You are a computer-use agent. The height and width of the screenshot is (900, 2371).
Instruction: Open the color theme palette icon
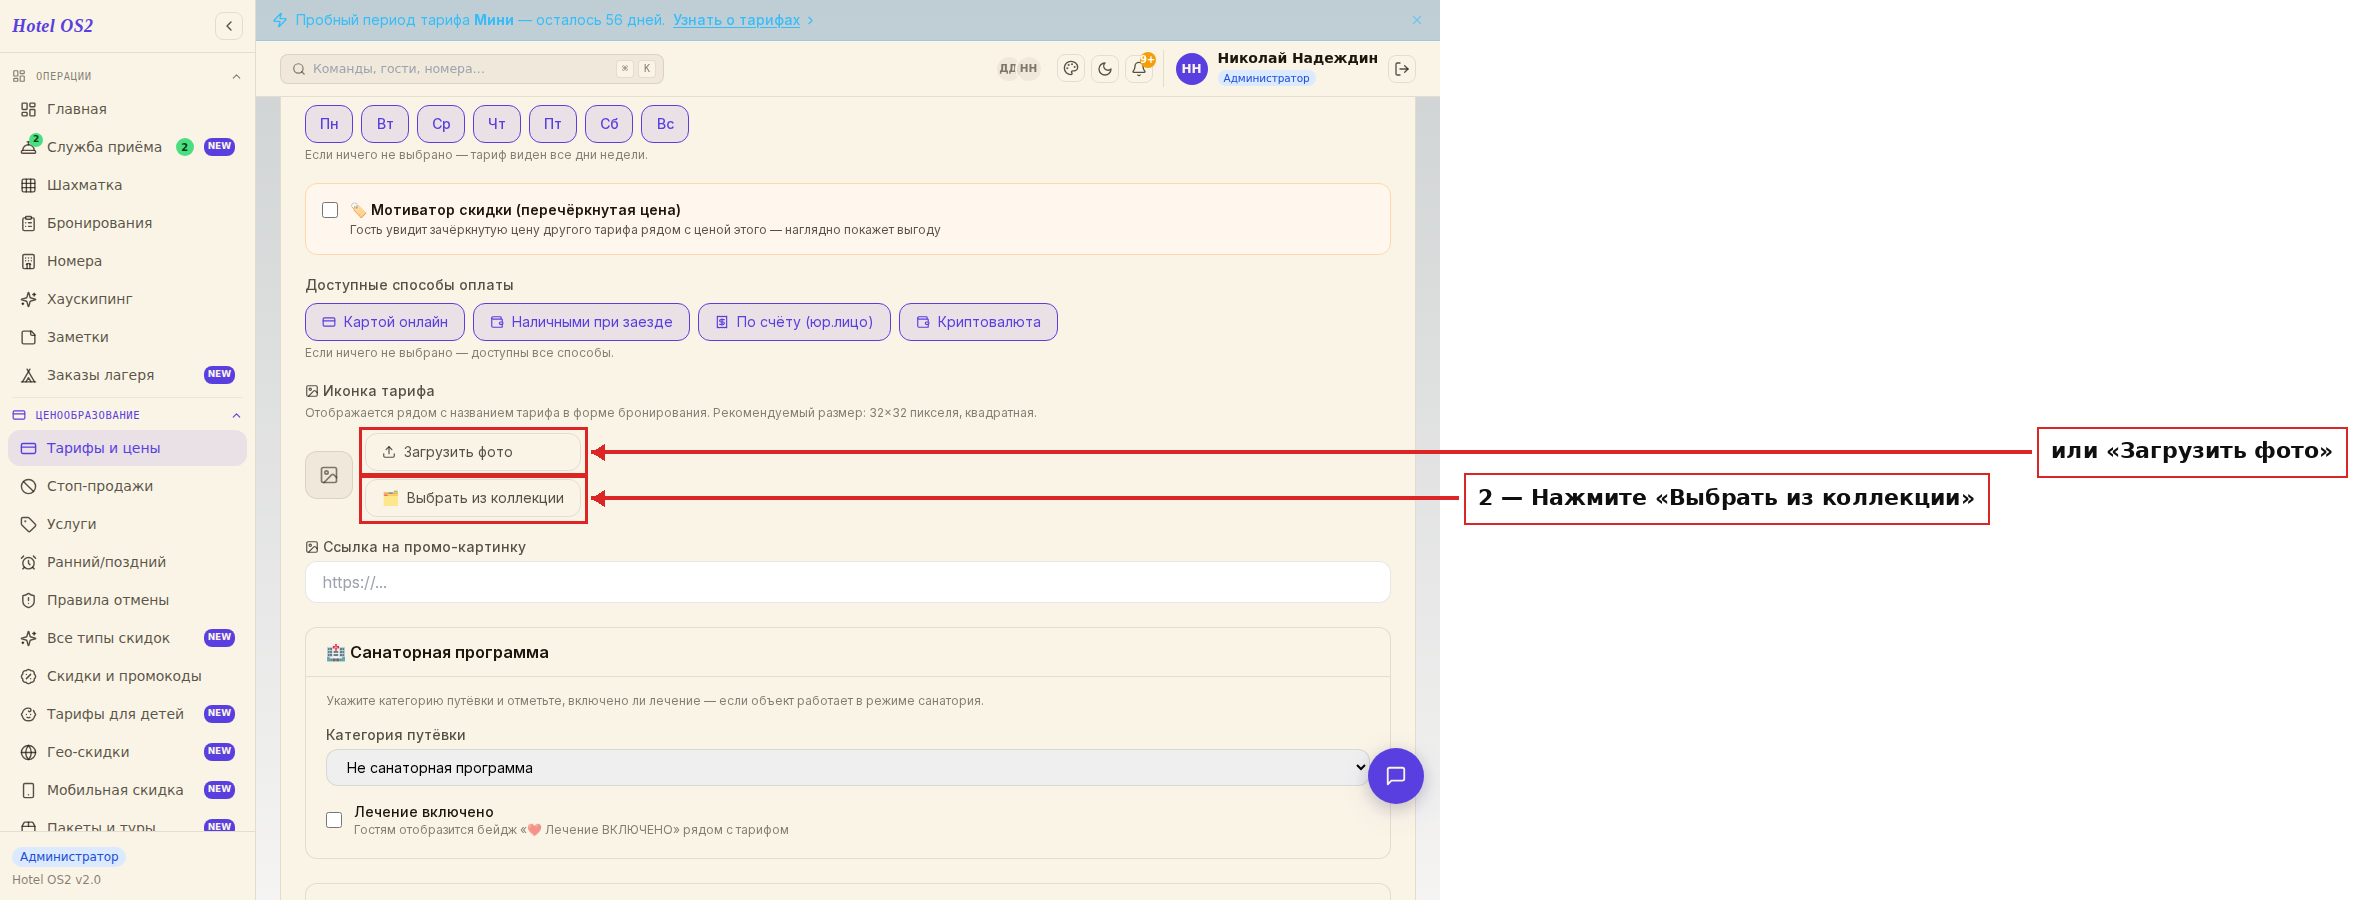1071,69
